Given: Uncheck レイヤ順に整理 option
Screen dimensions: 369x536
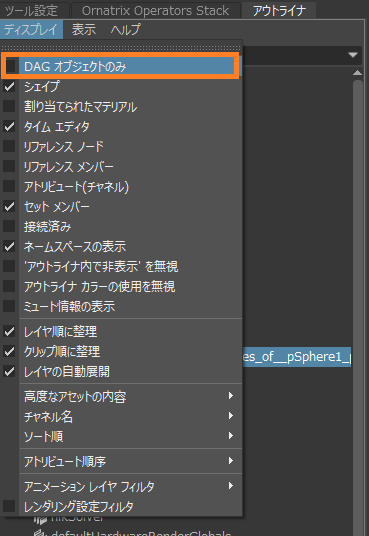Looking at the screenshot, I should (x=9, y=331).
